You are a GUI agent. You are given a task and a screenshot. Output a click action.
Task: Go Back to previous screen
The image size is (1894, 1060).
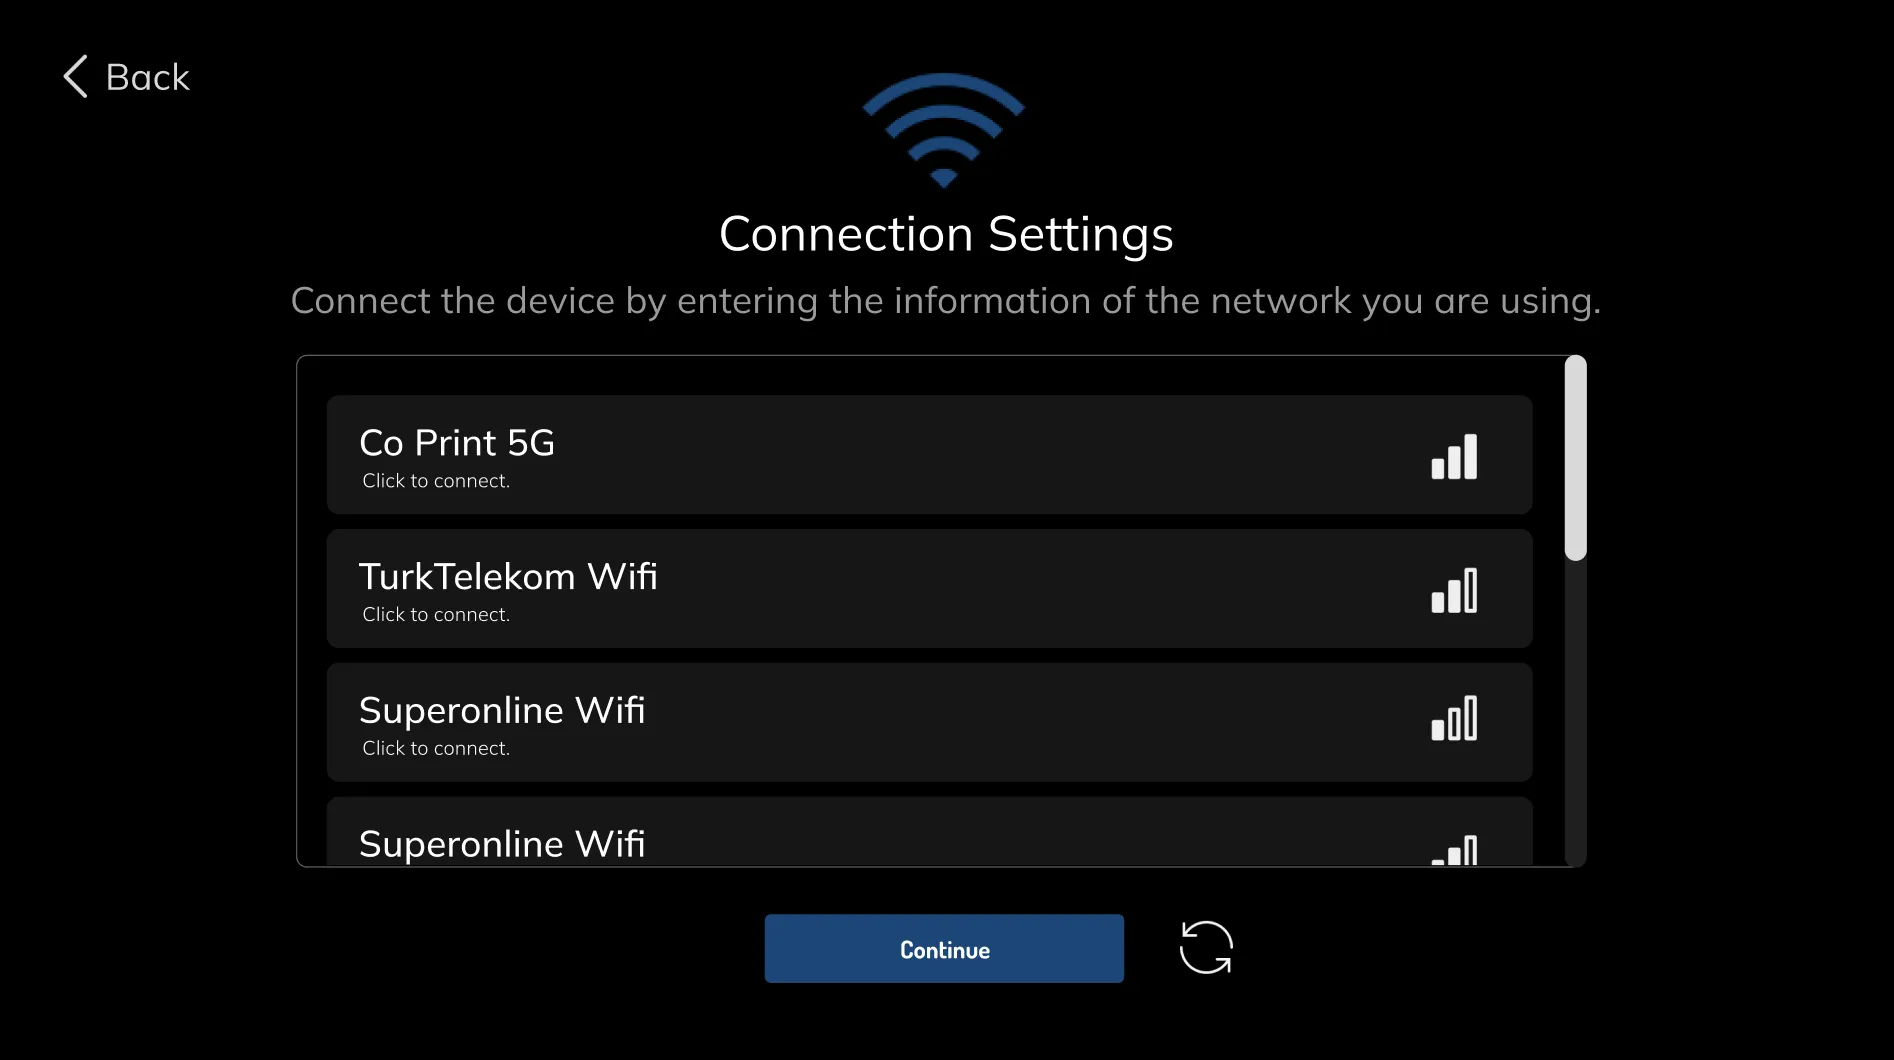(x=126, y=77)
